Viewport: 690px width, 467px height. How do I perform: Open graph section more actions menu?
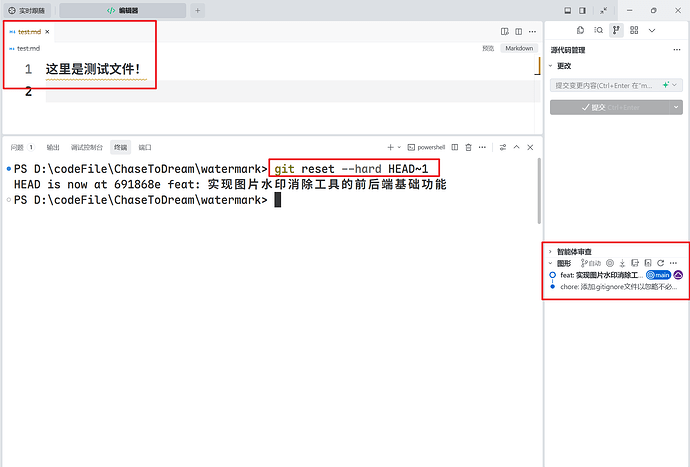point(673,263)
